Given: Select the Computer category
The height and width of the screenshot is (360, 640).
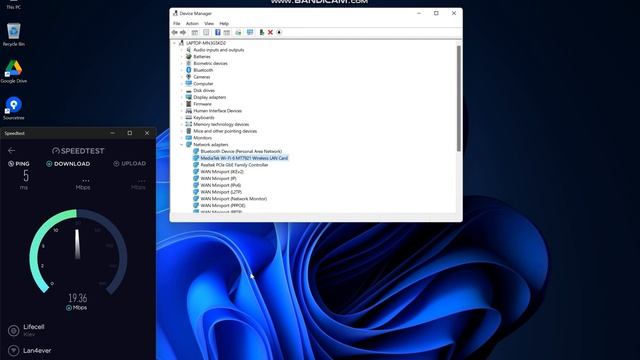Looking at the screenshot, I should tap(203, 84).
